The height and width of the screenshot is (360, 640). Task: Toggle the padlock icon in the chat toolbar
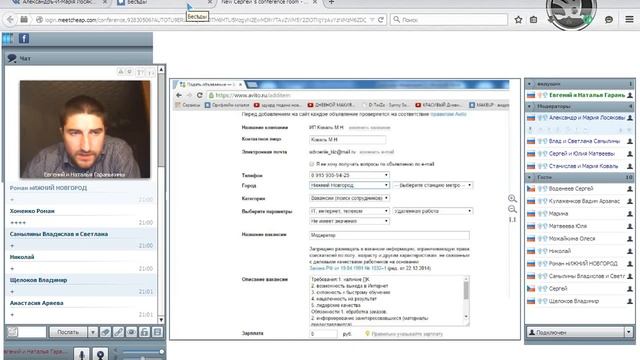pyautogui.click(x=144, y=332)
